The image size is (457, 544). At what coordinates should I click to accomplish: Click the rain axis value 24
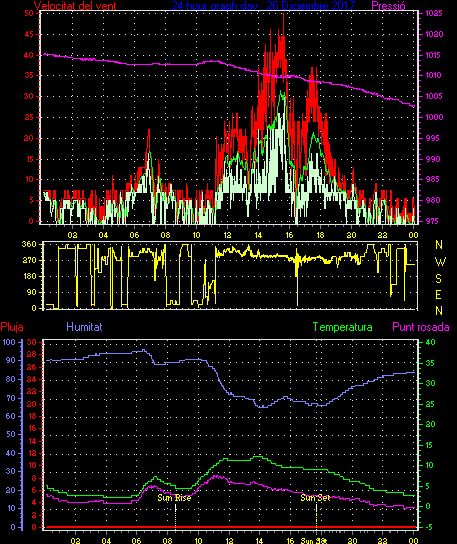[x=32, y=379]
